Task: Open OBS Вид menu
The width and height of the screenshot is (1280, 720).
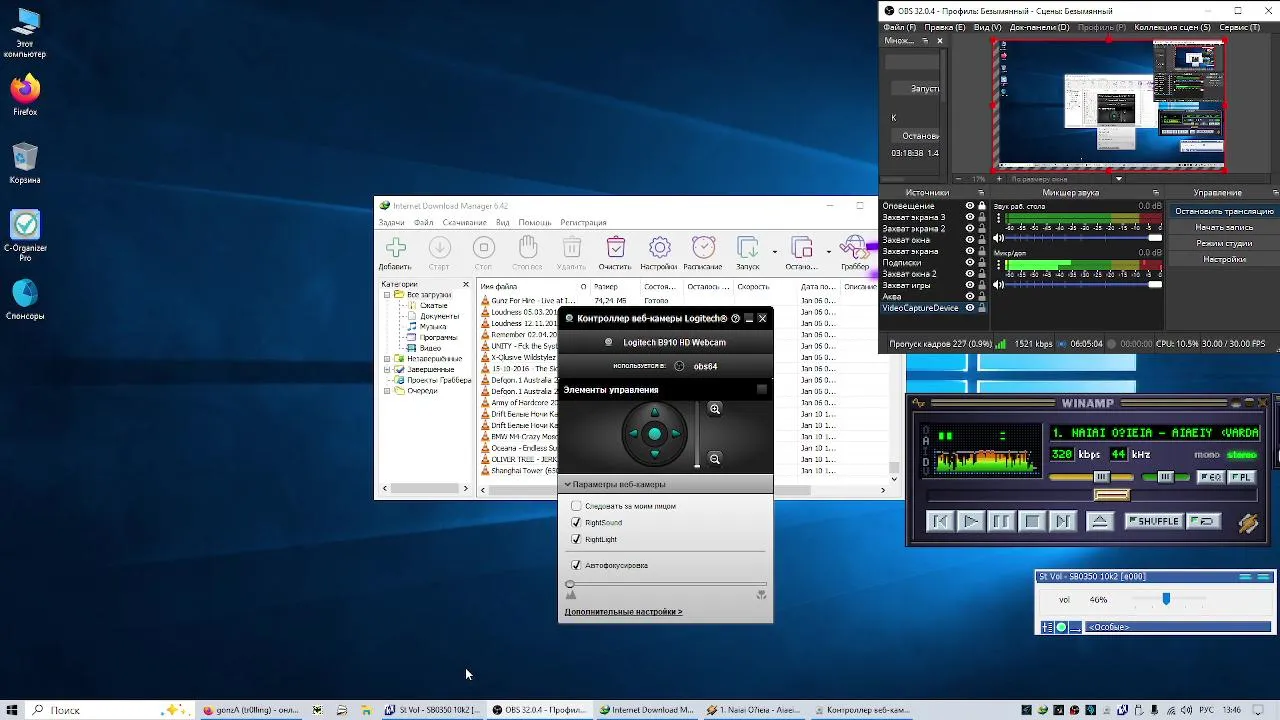Action: coord(987,28)
